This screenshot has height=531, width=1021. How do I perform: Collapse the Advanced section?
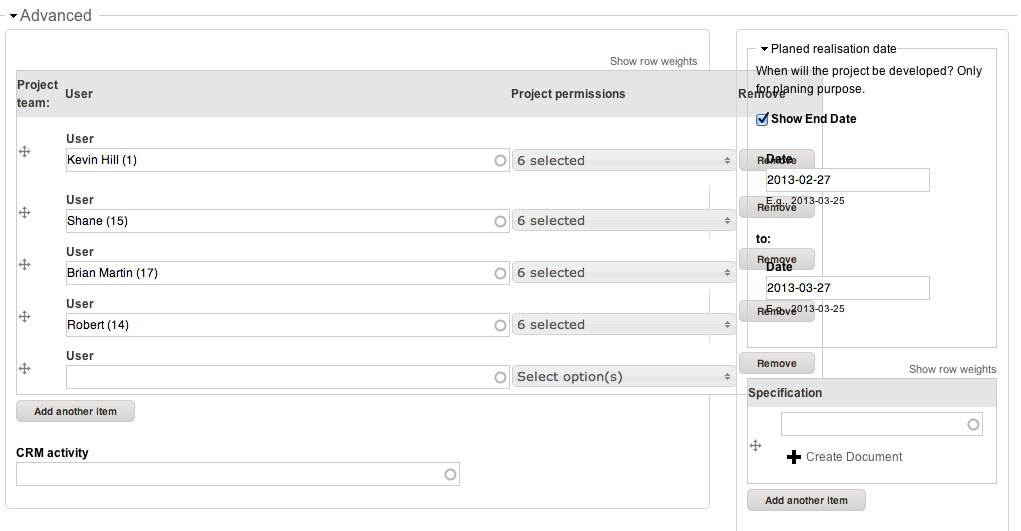14,16
